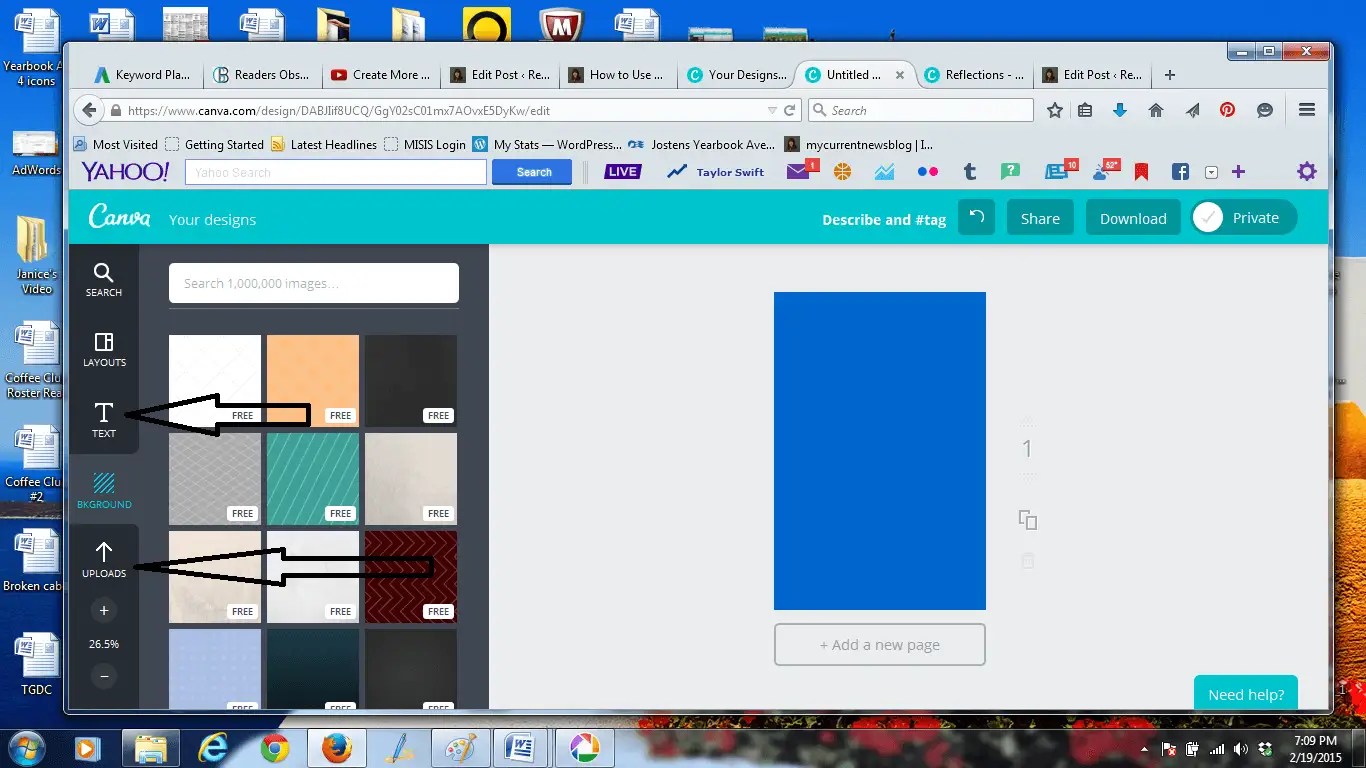Open Firefox downloads arrow
The width and height of the screenshot is (1366, 768).
[x=1120, y=111]
